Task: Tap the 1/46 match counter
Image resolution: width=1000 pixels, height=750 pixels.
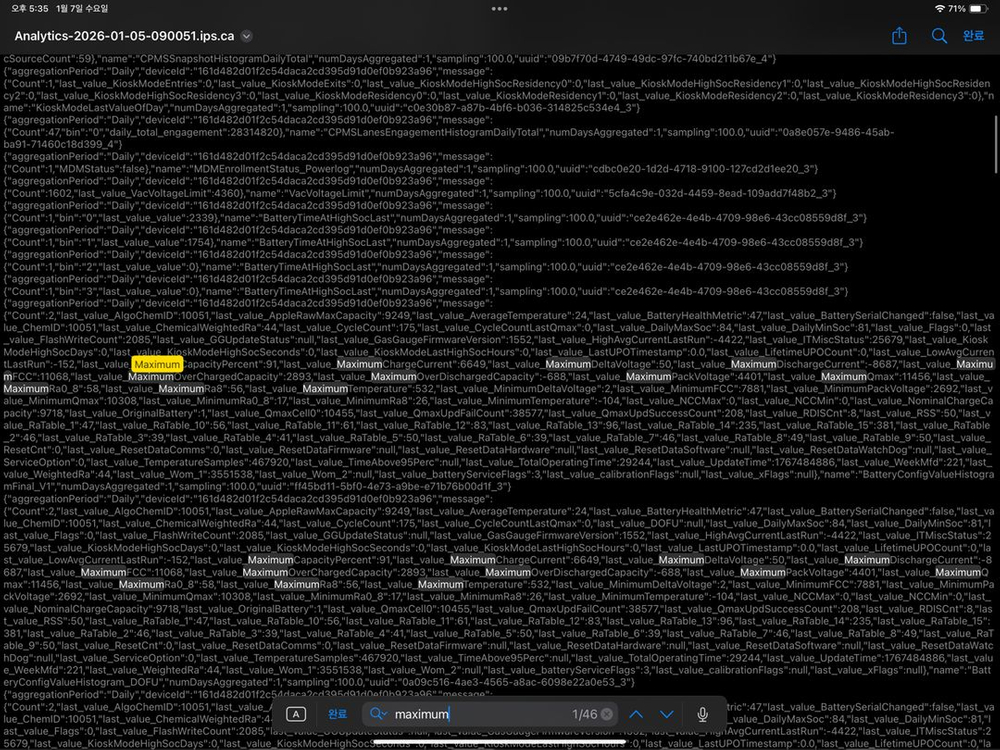Action: [x=583, y=714]
